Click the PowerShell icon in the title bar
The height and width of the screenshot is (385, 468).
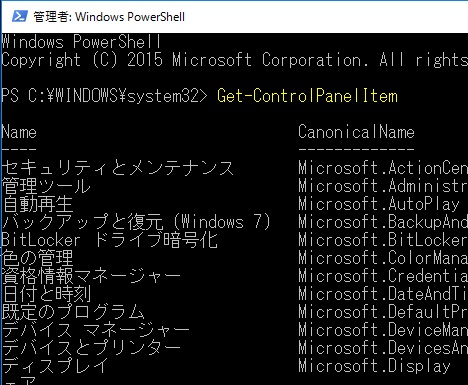pos(20,16)
